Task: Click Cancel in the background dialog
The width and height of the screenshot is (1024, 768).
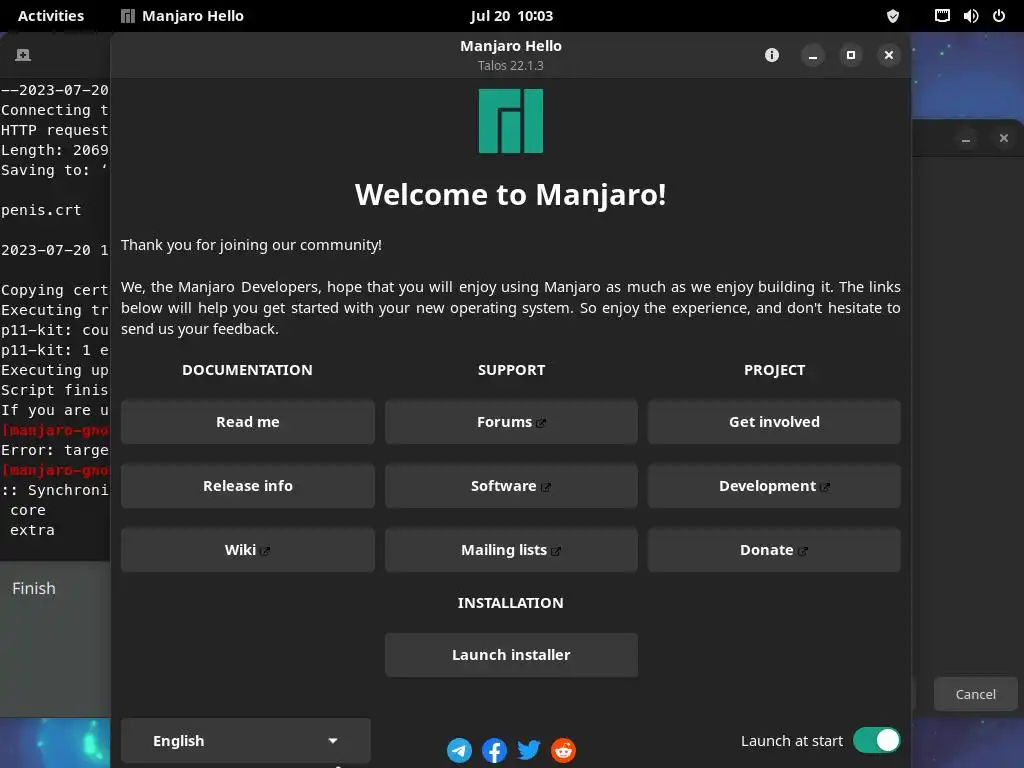Action: [975, 694]
